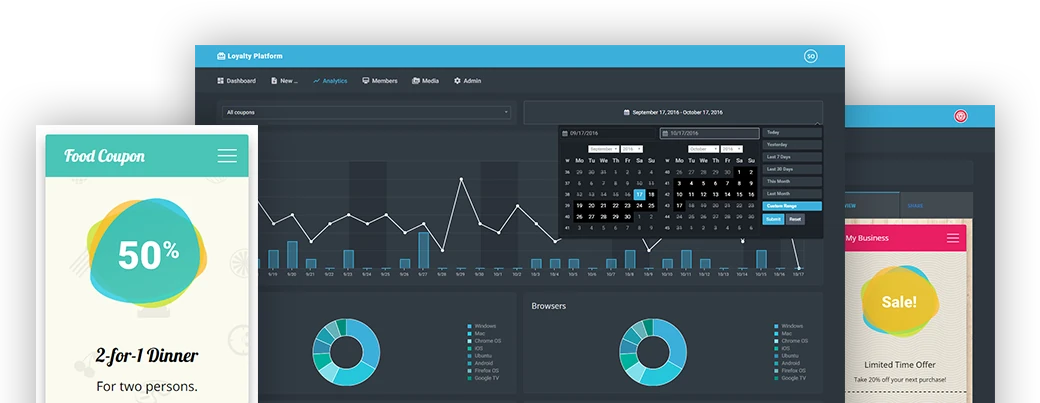Click the 50% badge on the Food Coupon
Image resolution: width=1040 pixels, height=403 pixels.
[147, 253]
